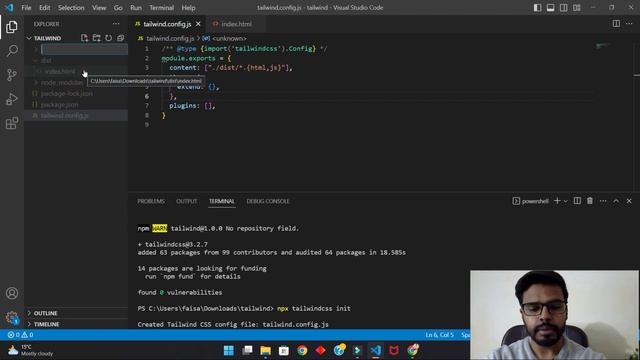Open terminal panel more actions menu
This screenshot has width=640, height=360.
click(603, 201)
